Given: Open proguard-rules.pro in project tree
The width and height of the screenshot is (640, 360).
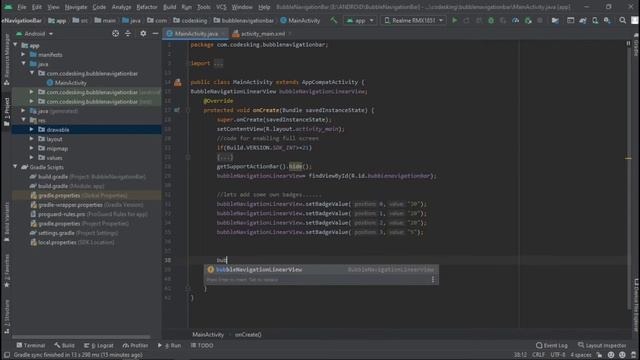Looking at the screenshot, I should 89,214.
